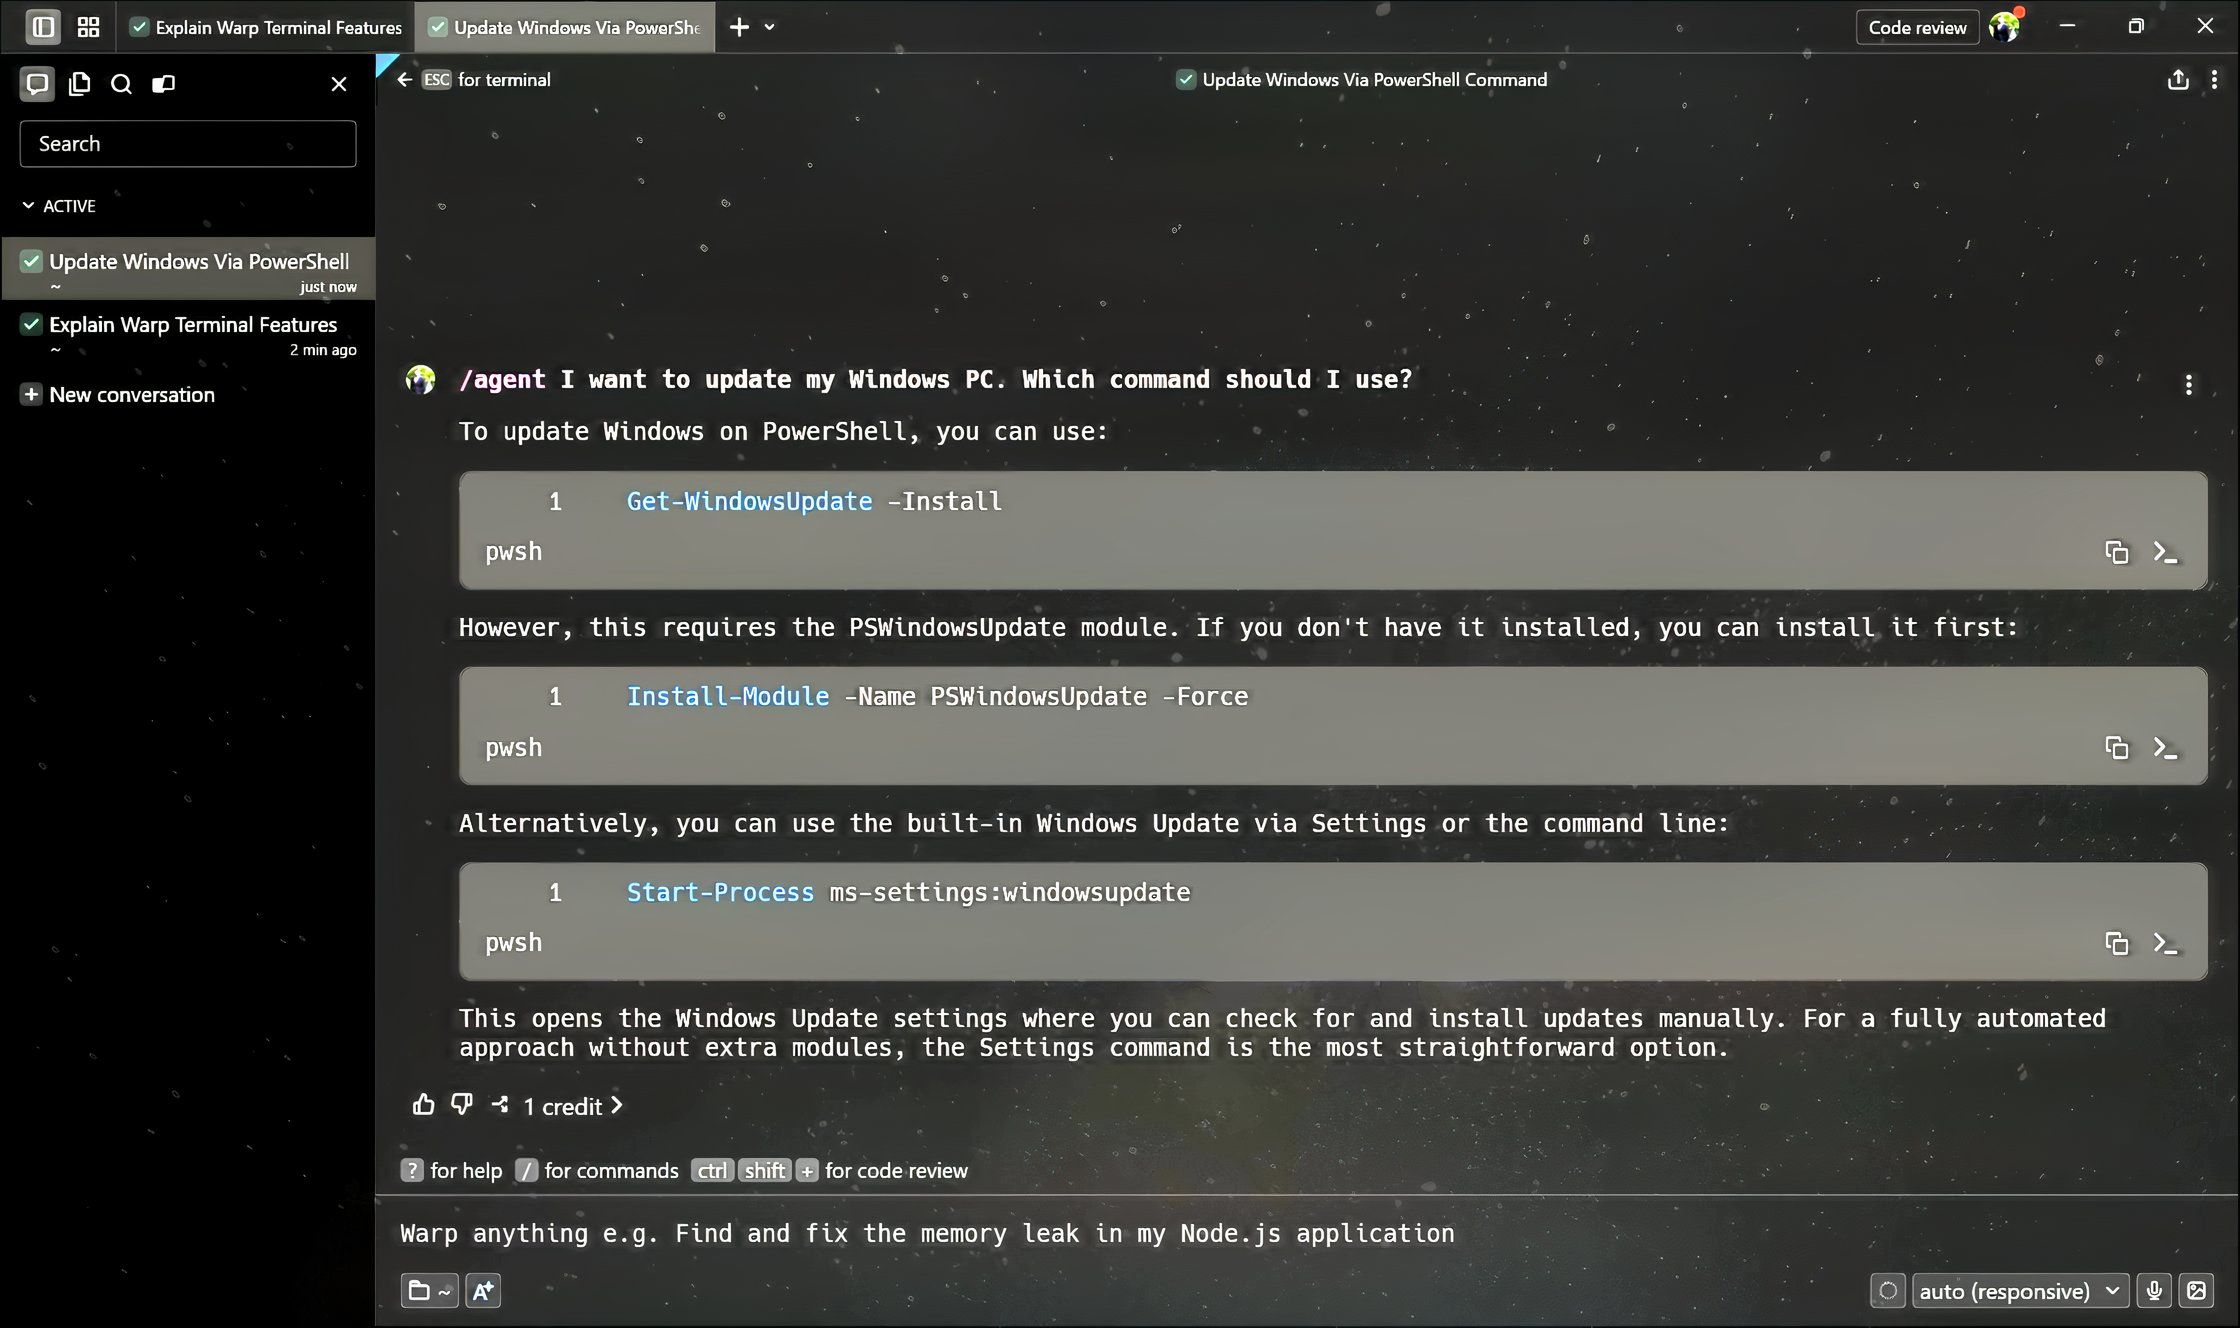Screen dimensions: 2240x1328
Task: Click the question mark help key hint
Action: pos(411,1171)
